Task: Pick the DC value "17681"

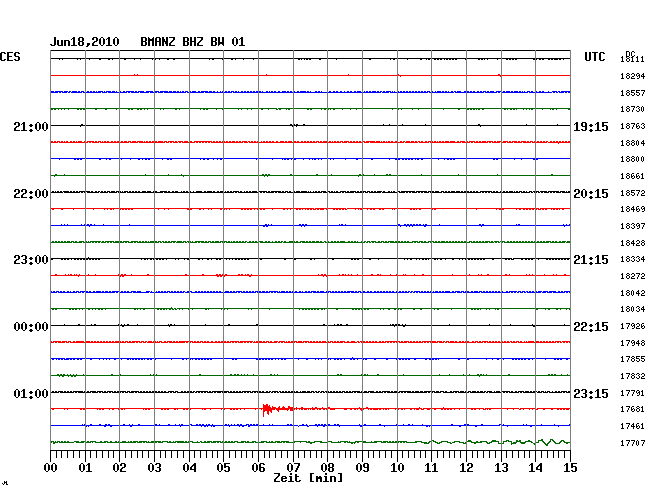Action: (x=633, y=409)
